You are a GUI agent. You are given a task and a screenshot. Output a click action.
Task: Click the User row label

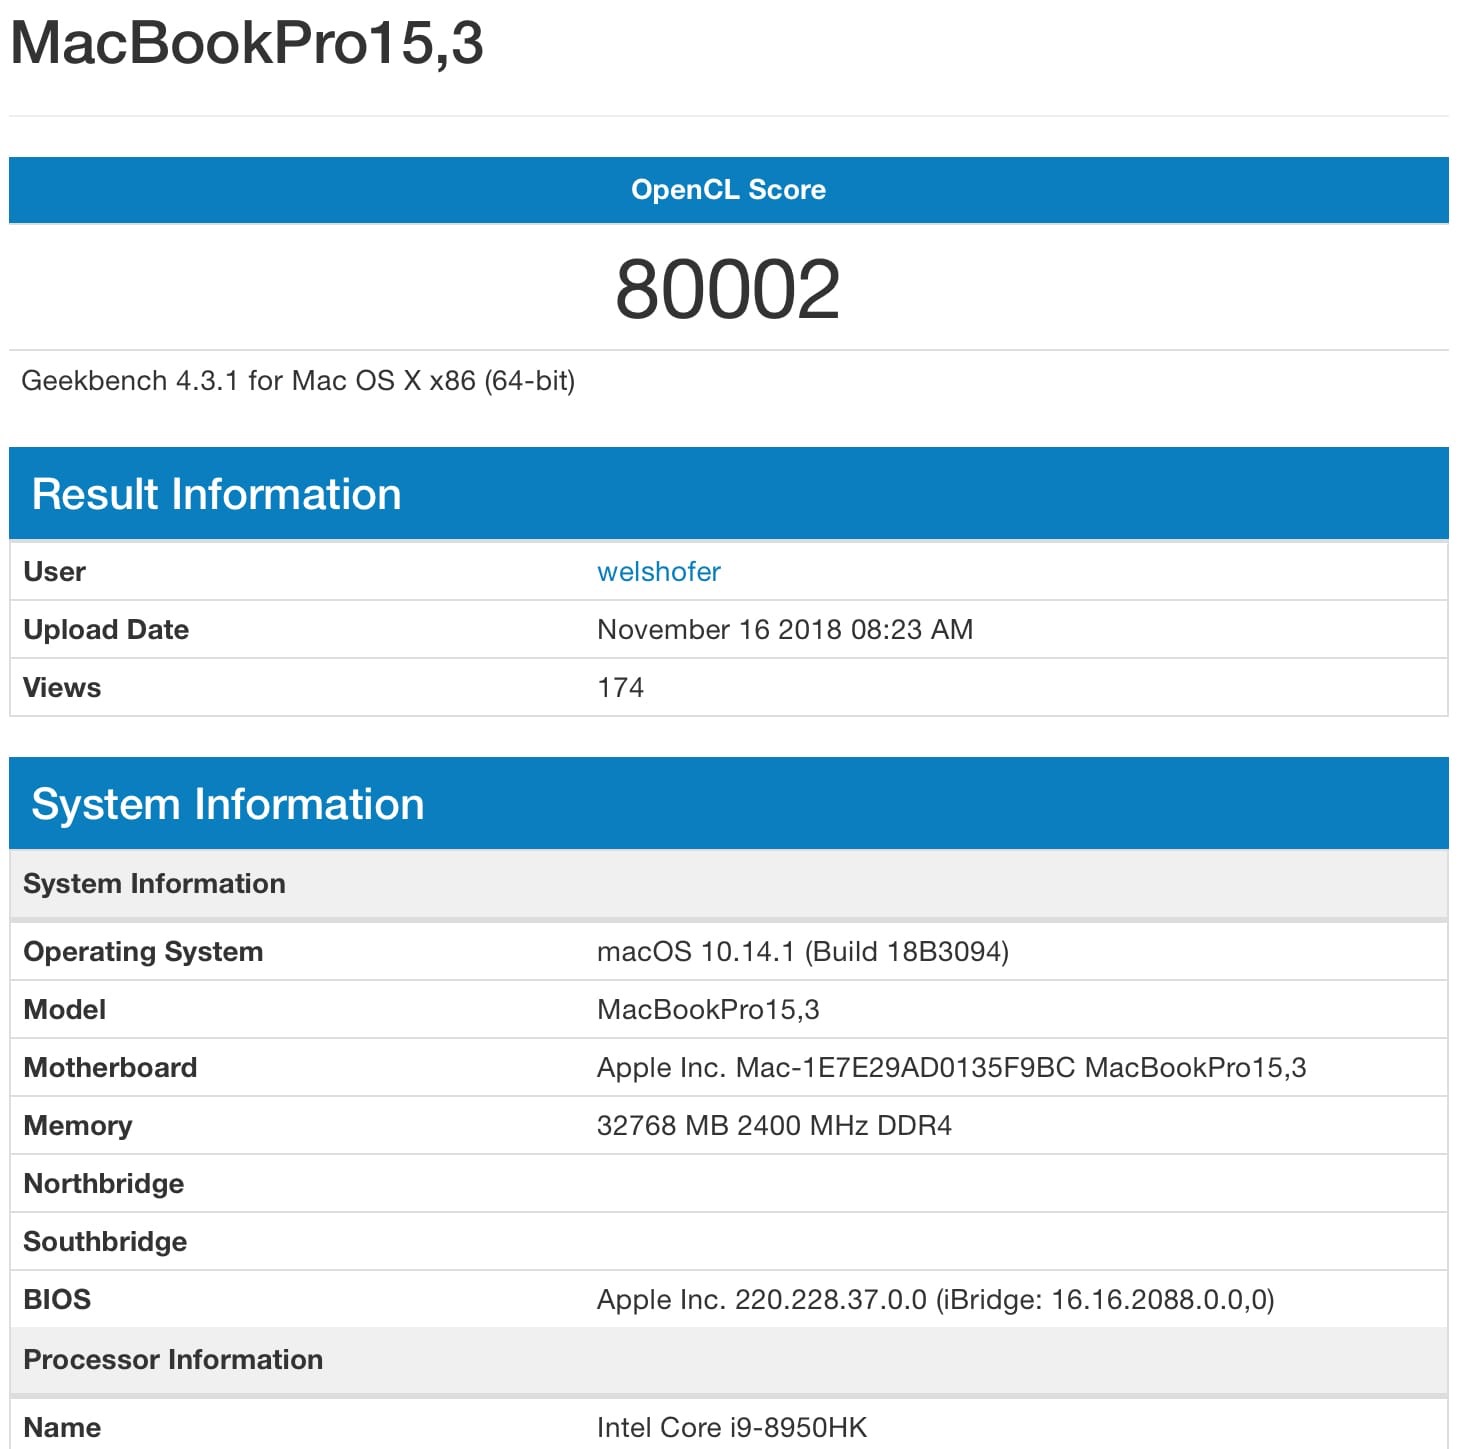point(54,571)
